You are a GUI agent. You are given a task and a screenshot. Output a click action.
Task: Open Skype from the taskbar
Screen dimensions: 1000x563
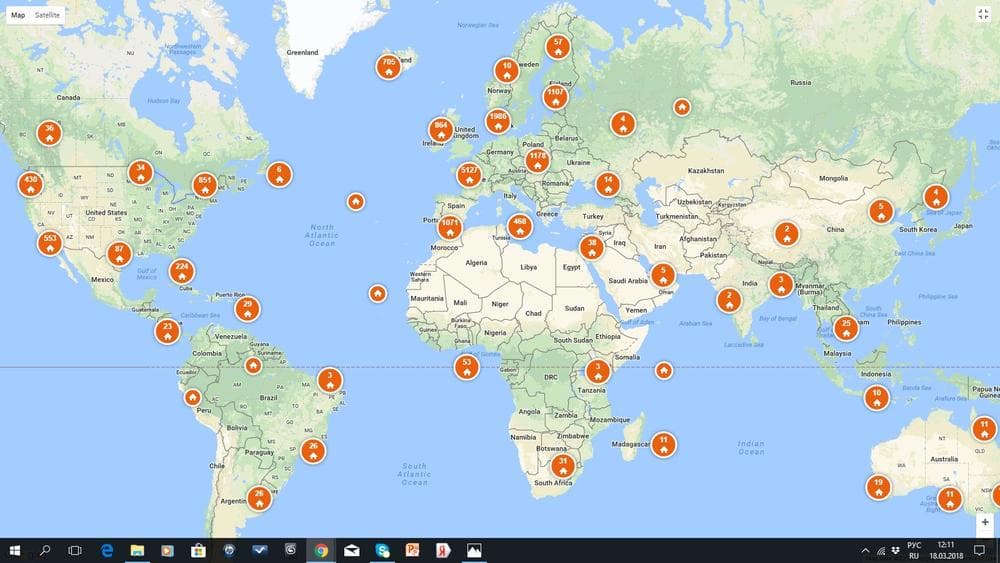point(382,550)
